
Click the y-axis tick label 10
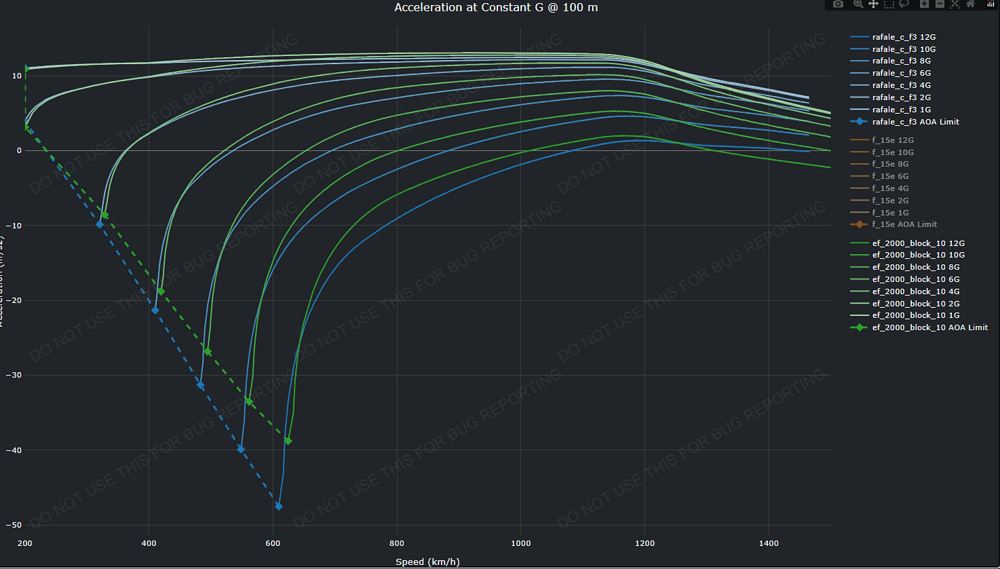pos(17,76)
